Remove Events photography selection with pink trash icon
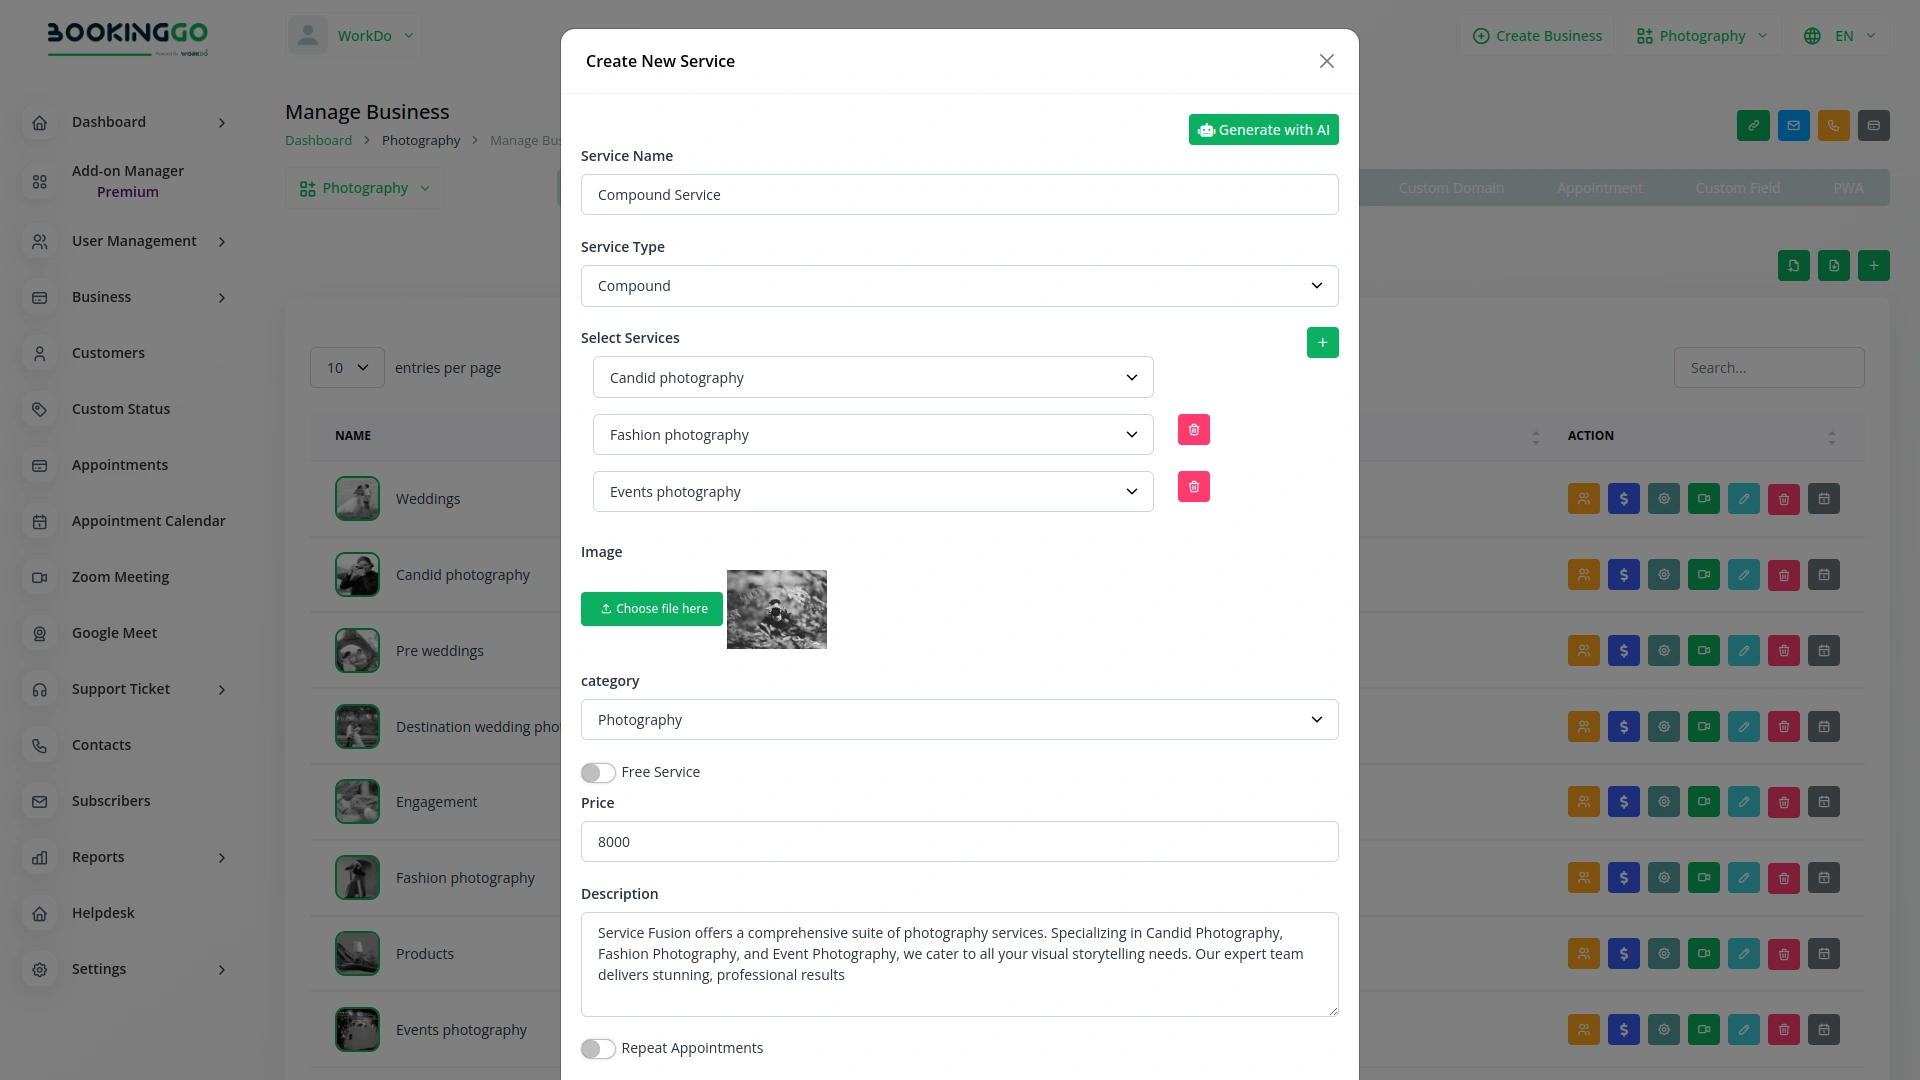1920x1080 pixels. click(x=1194, y=487)
